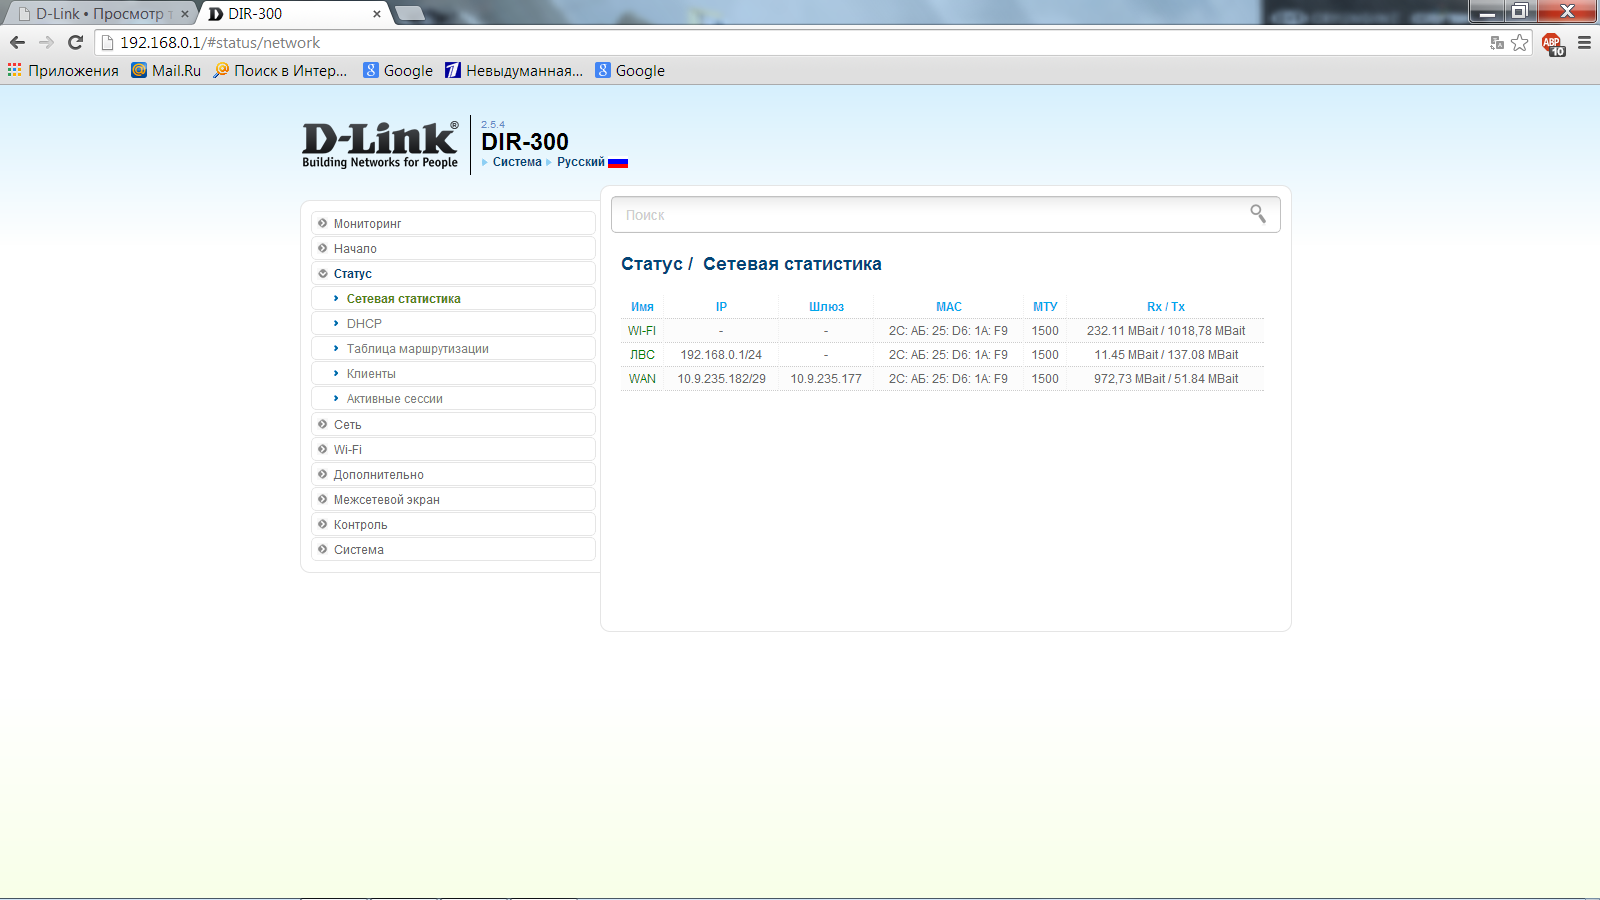Expand the Сеть menu section
1600x900 pixels.
coord(454,424)
